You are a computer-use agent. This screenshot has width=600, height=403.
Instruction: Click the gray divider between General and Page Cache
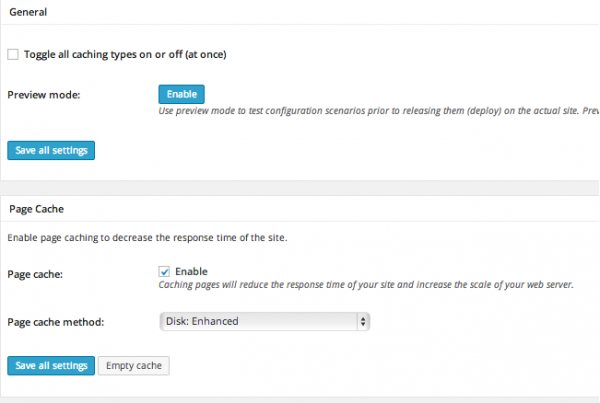[300, 188]
